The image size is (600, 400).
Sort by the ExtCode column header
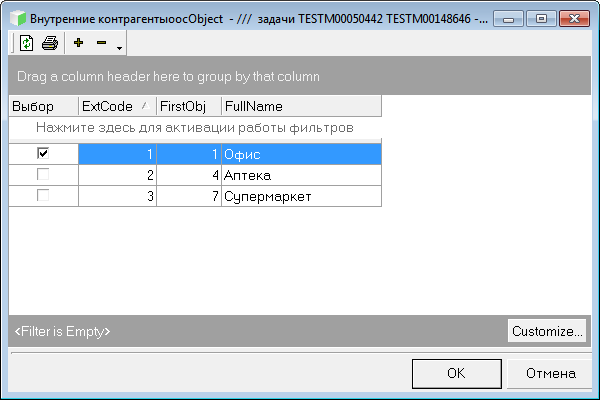pos(117,106)
